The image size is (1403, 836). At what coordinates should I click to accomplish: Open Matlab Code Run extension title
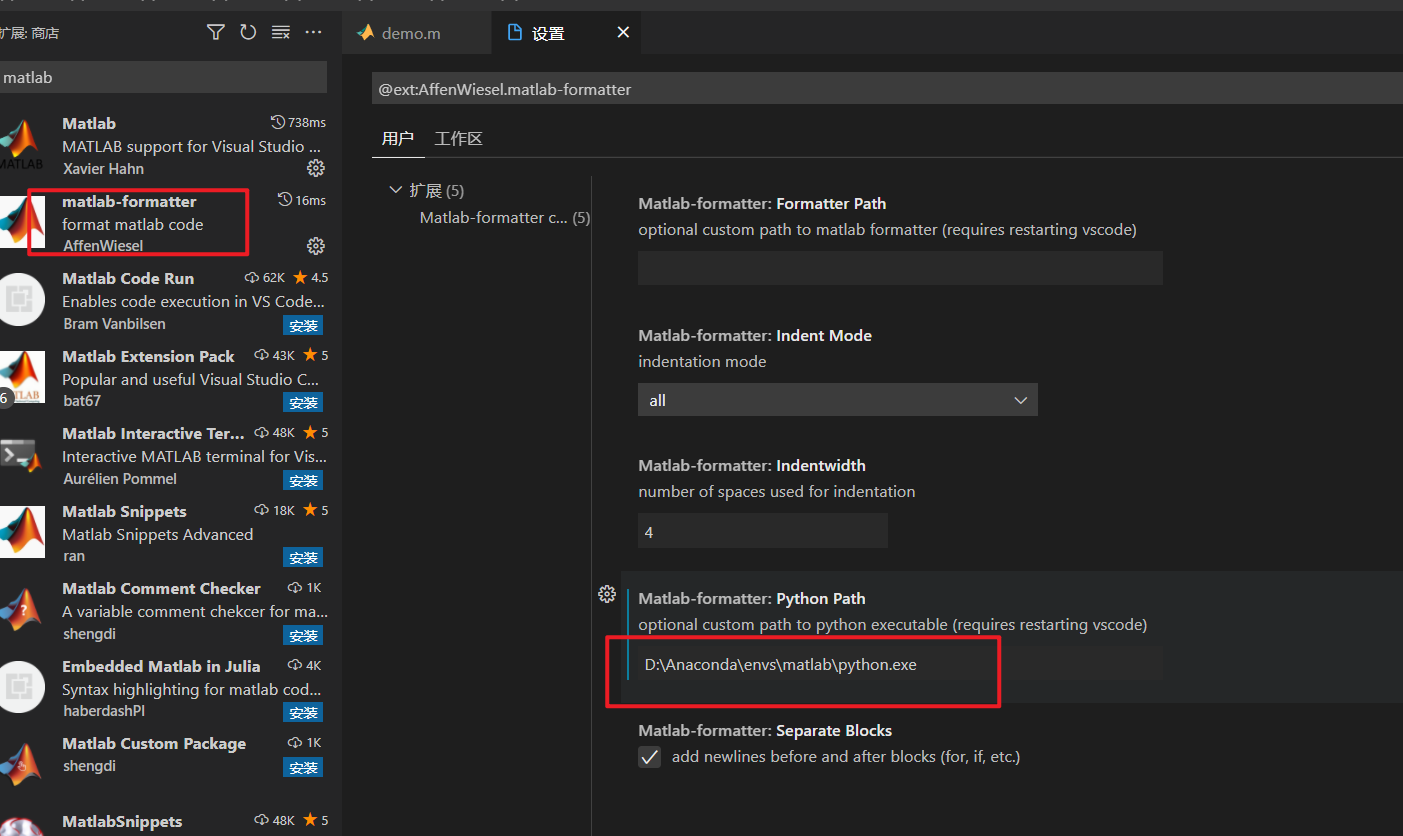tap(128, 278)
